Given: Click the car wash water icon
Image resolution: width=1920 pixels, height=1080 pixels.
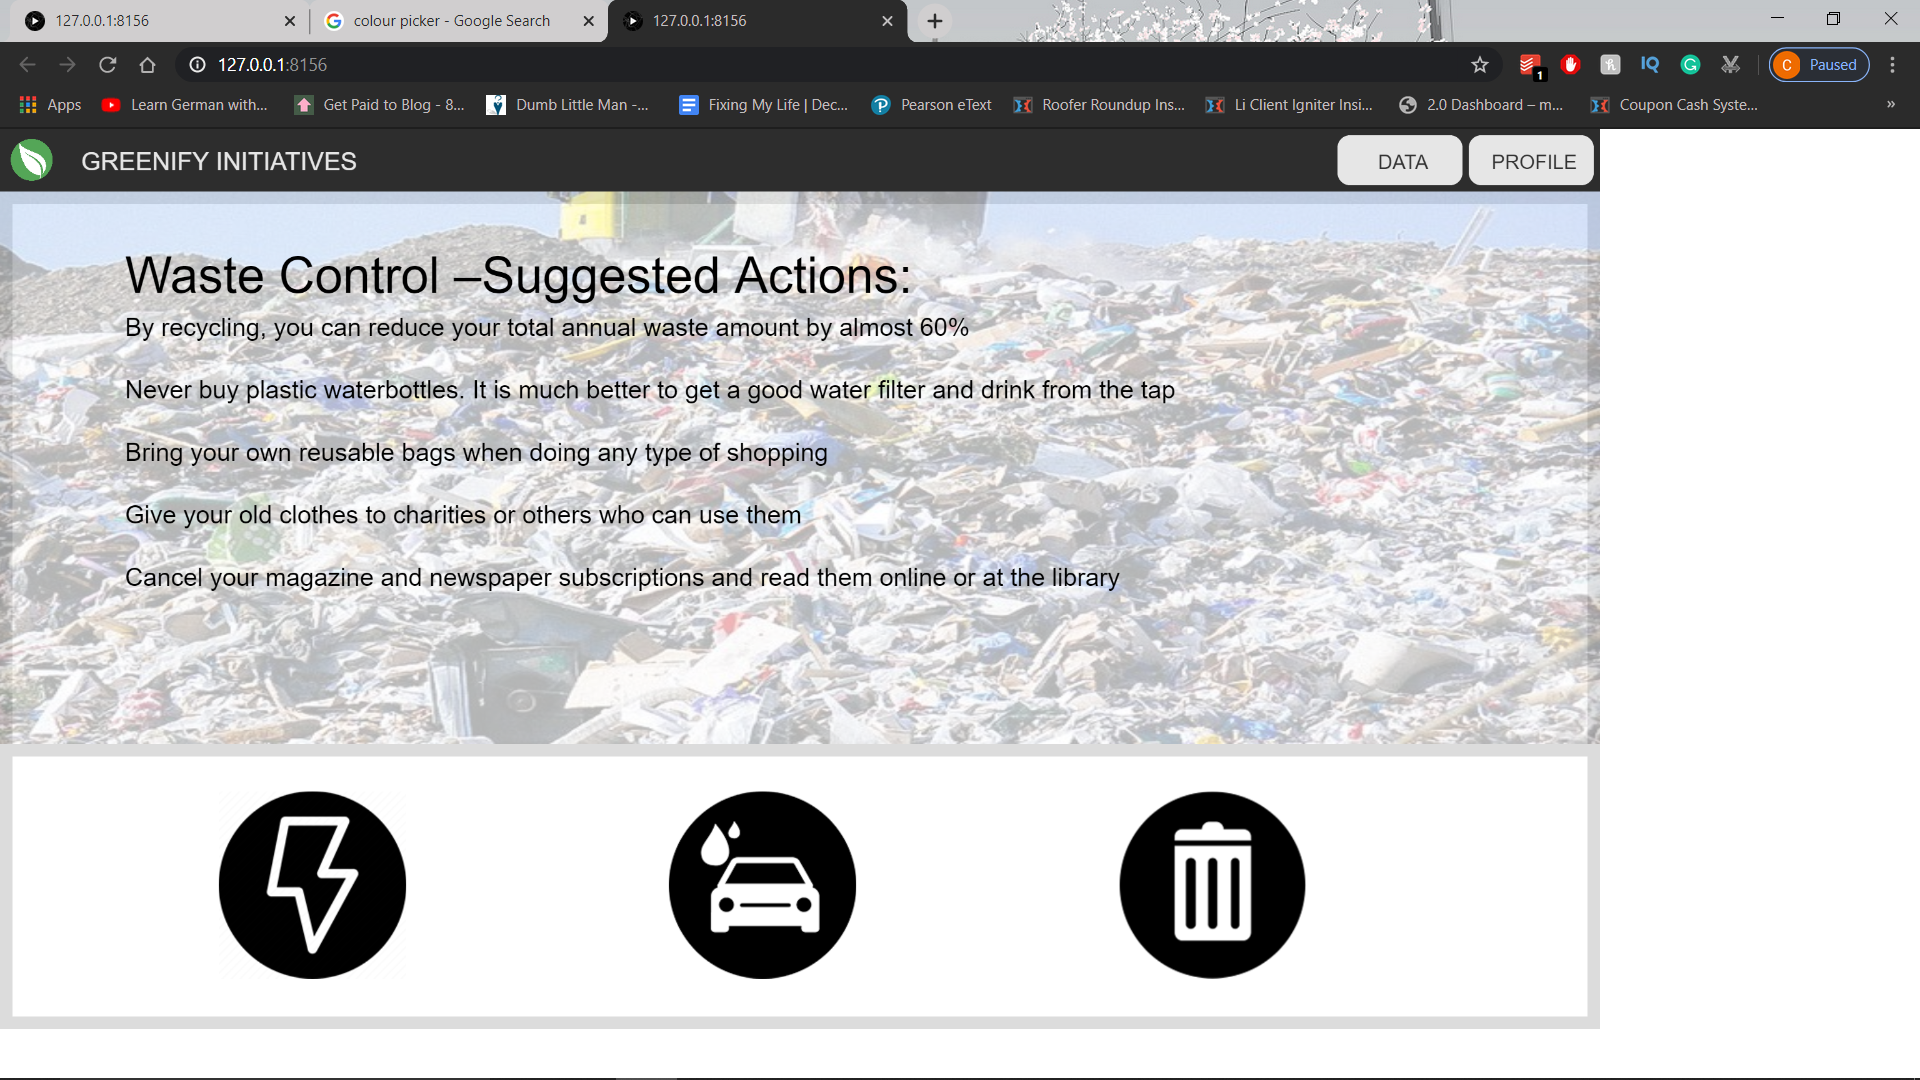Looking at the screenshot, I should pos(762,884).
